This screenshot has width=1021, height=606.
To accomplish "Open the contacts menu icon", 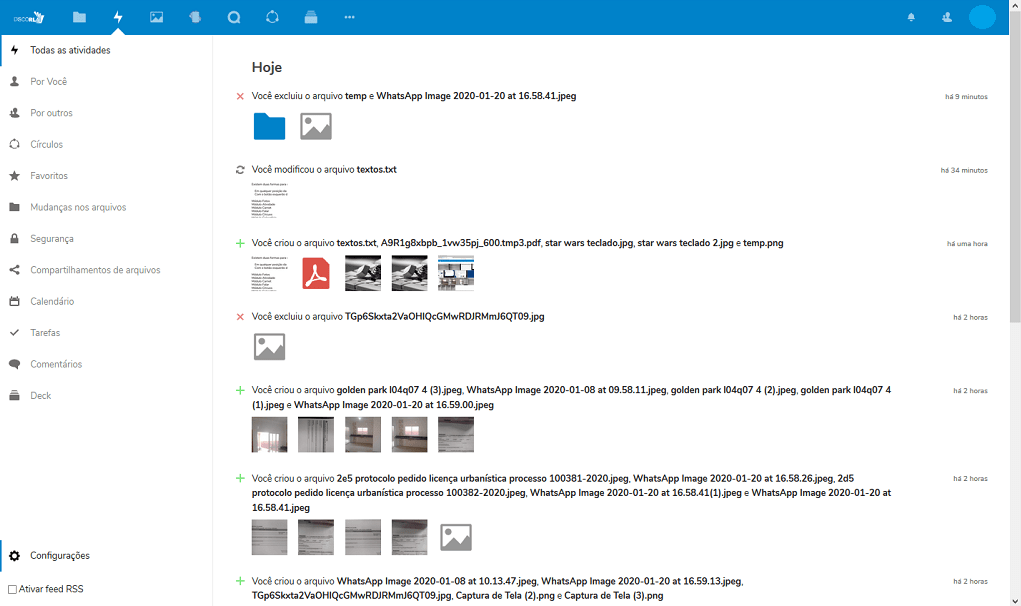I will (x=947, y=17).
